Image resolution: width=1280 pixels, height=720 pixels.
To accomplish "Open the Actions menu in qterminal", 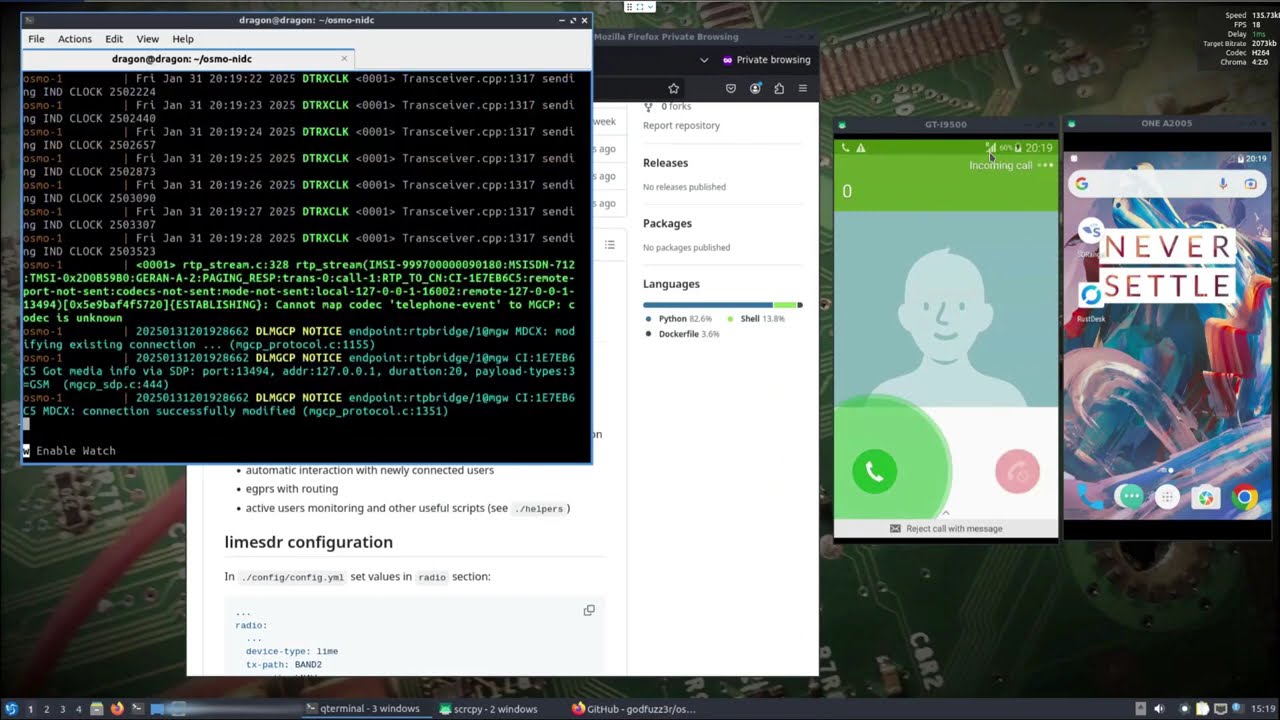I will tap(75, 39).
